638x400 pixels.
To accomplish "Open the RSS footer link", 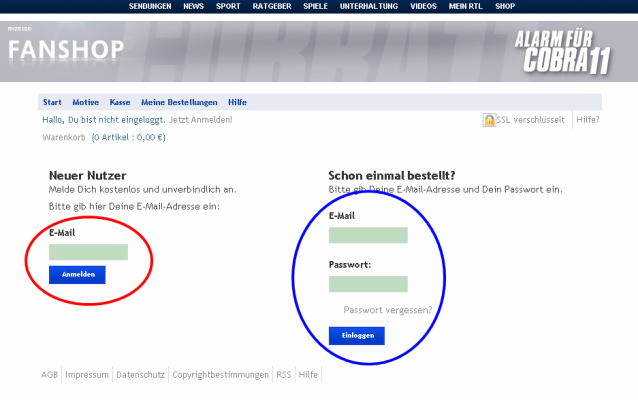I will 284,374.
